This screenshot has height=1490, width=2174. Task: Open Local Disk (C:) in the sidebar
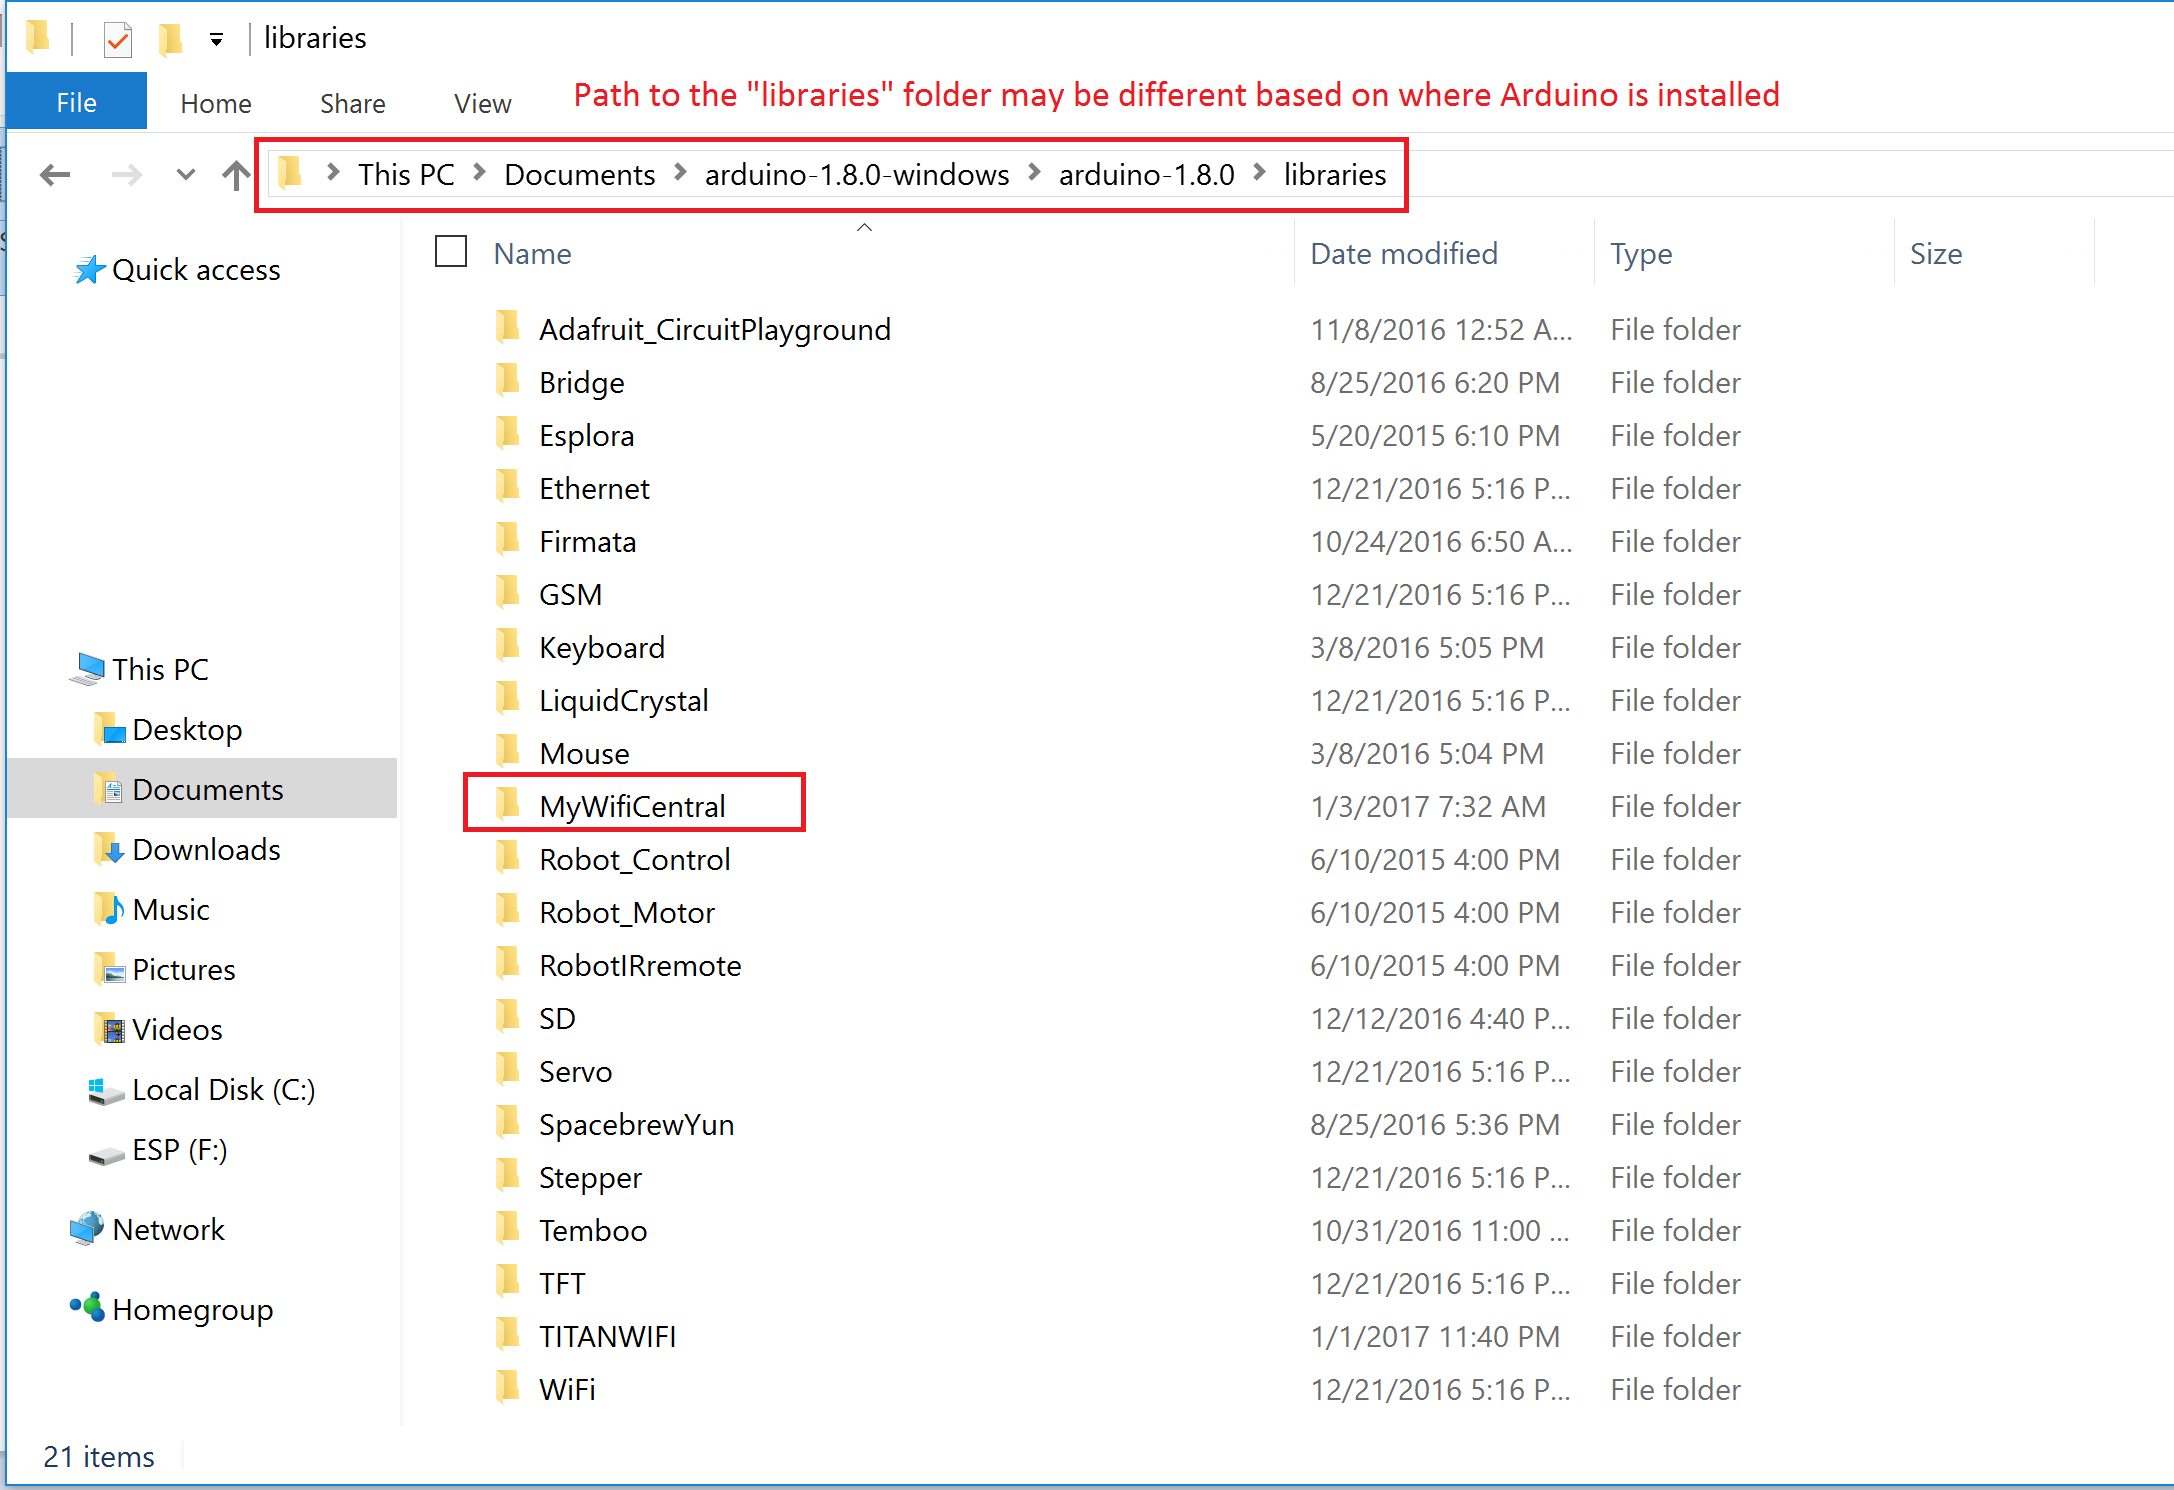(x=222, y=1089)
